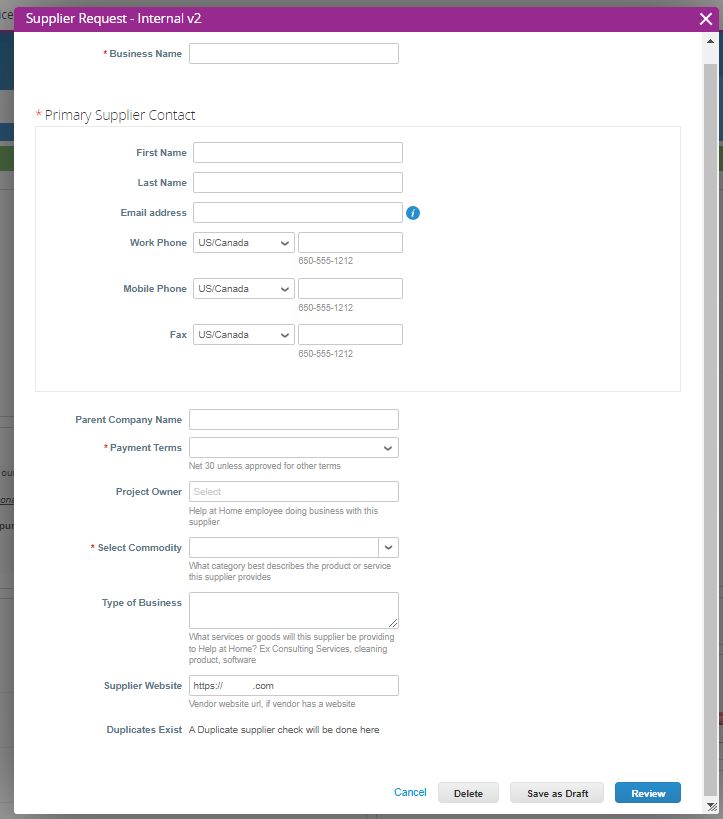Click the dialog vertical scrollbar

tap(710, 428)
